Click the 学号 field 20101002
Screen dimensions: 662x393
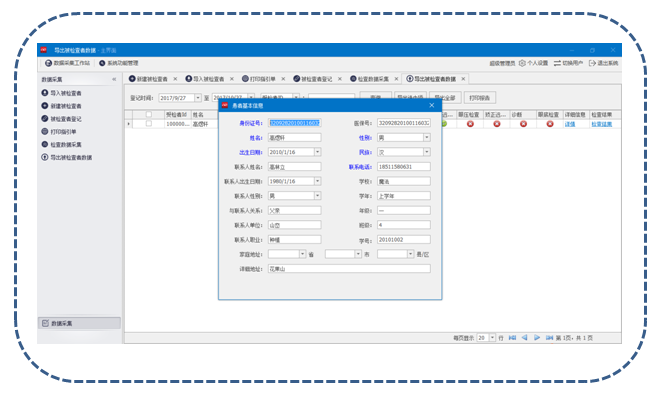(404, 239)
